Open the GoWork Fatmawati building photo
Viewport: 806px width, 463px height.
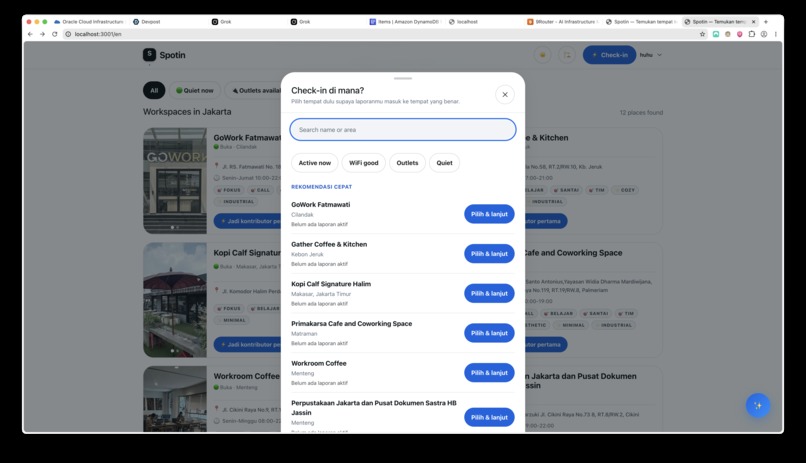pos(175,181)
